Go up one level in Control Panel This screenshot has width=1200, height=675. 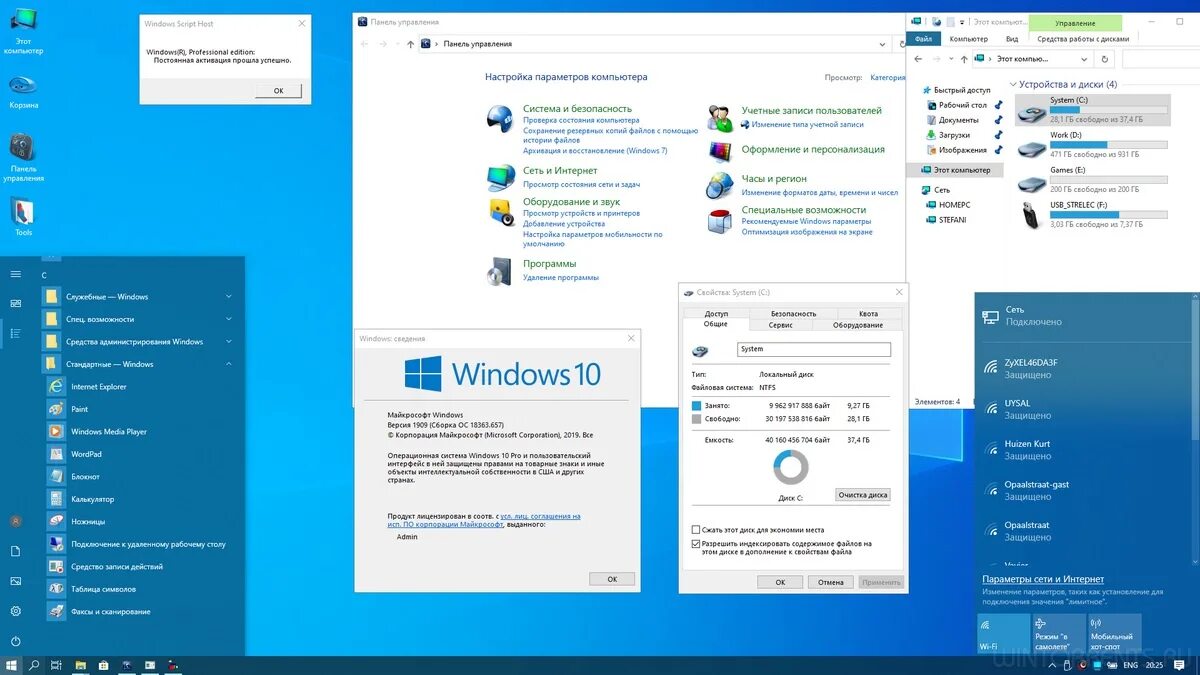point(411,44)
